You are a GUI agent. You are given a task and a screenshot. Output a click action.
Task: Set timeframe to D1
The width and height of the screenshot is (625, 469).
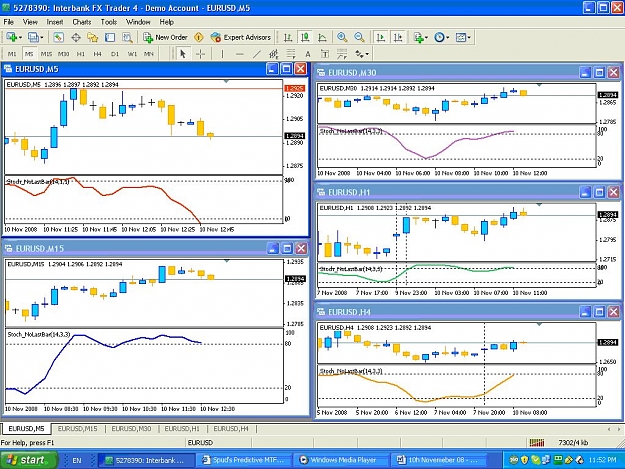[115, 54]
